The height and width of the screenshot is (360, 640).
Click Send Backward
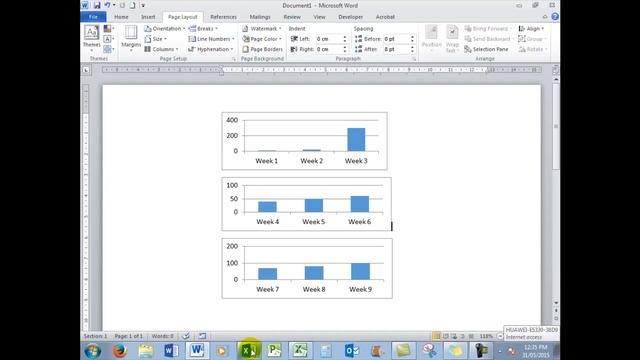(488, 39)
